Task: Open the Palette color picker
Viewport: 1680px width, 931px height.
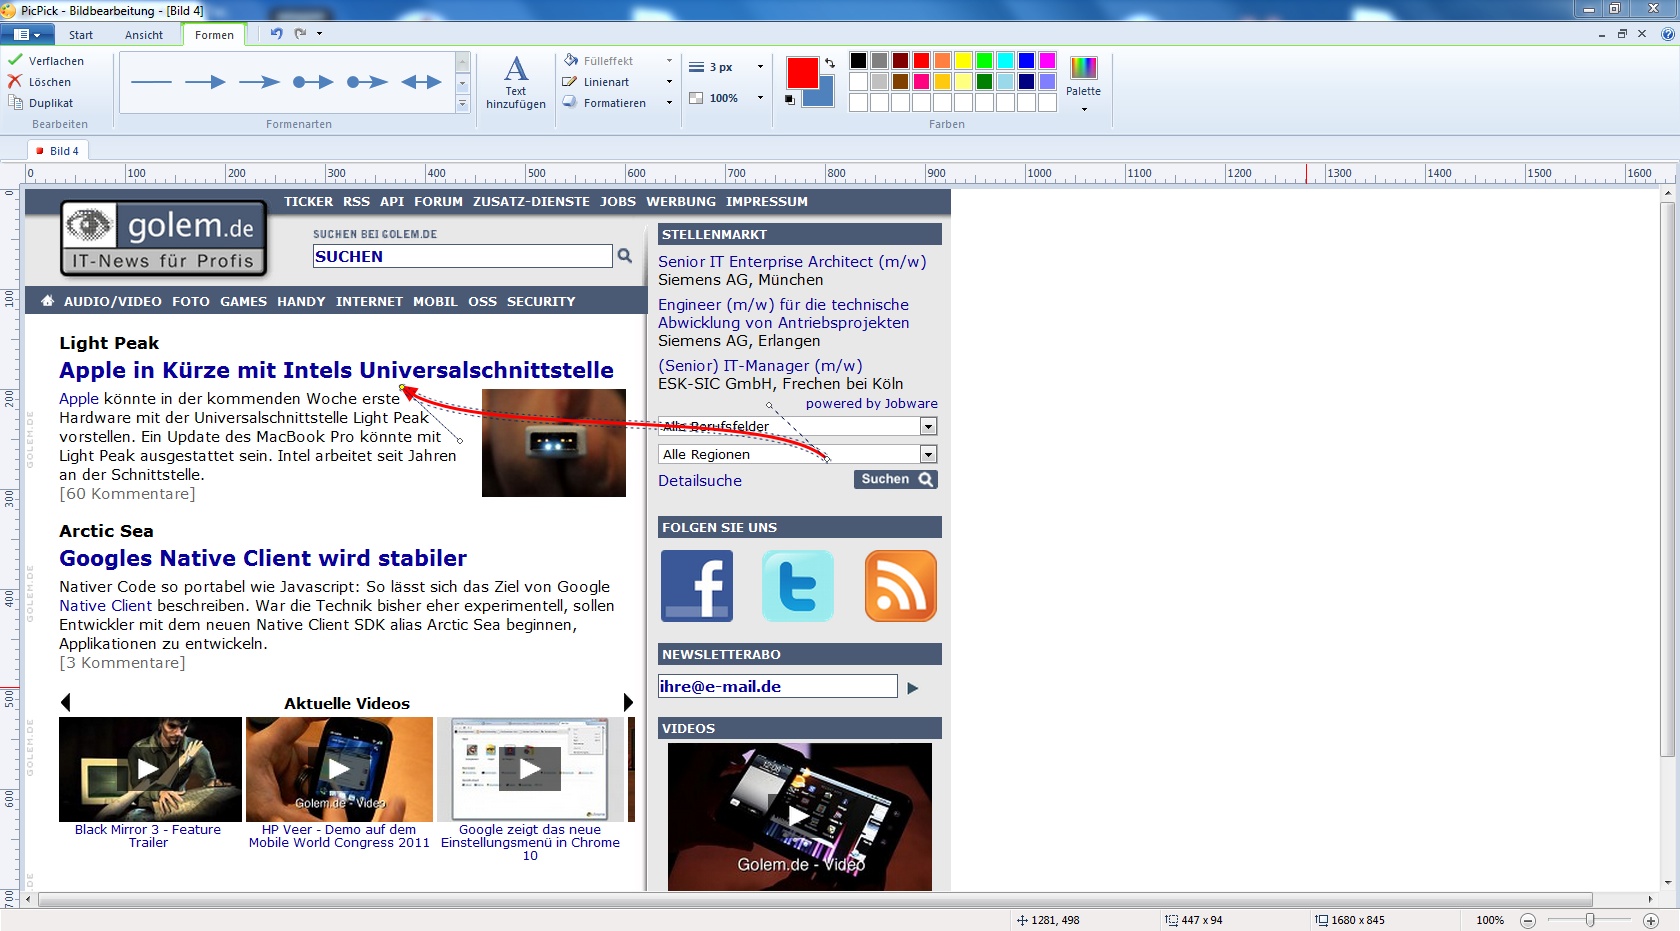Action: (x=1083, y=83)
